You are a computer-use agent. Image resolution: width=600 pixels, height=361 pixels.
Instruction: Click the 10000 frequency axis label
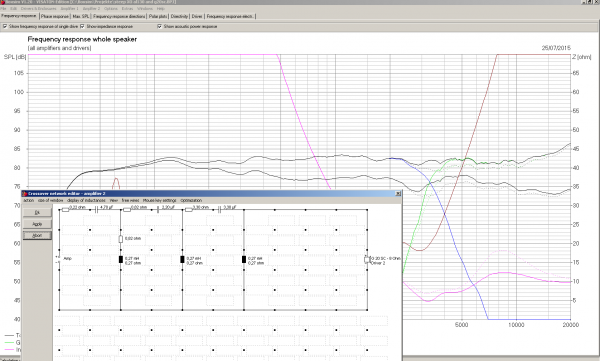click(516, 325)
